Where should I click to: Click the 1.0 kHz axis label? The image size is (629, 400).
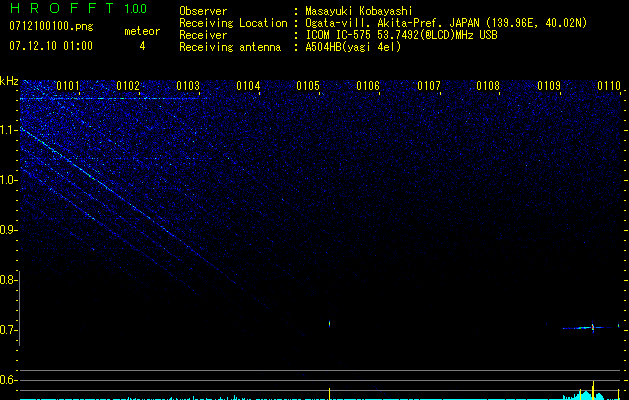[x=8, y=180]
